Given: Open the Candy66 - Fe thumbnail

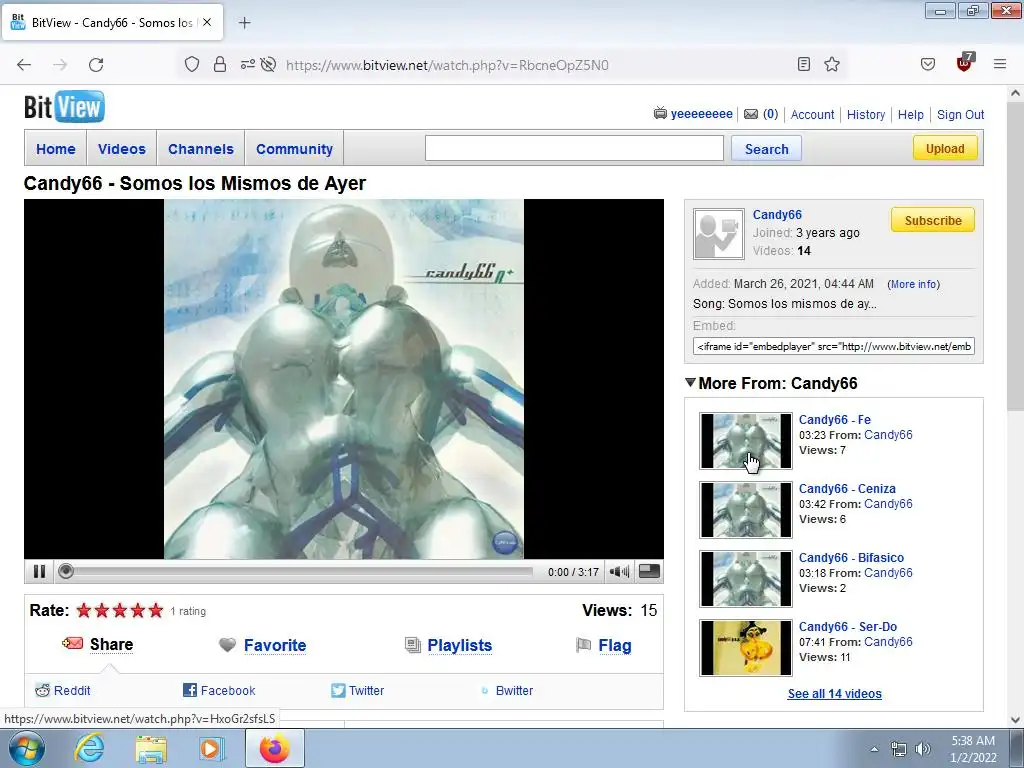Looking at the screenshot, I should click(746, 441).
